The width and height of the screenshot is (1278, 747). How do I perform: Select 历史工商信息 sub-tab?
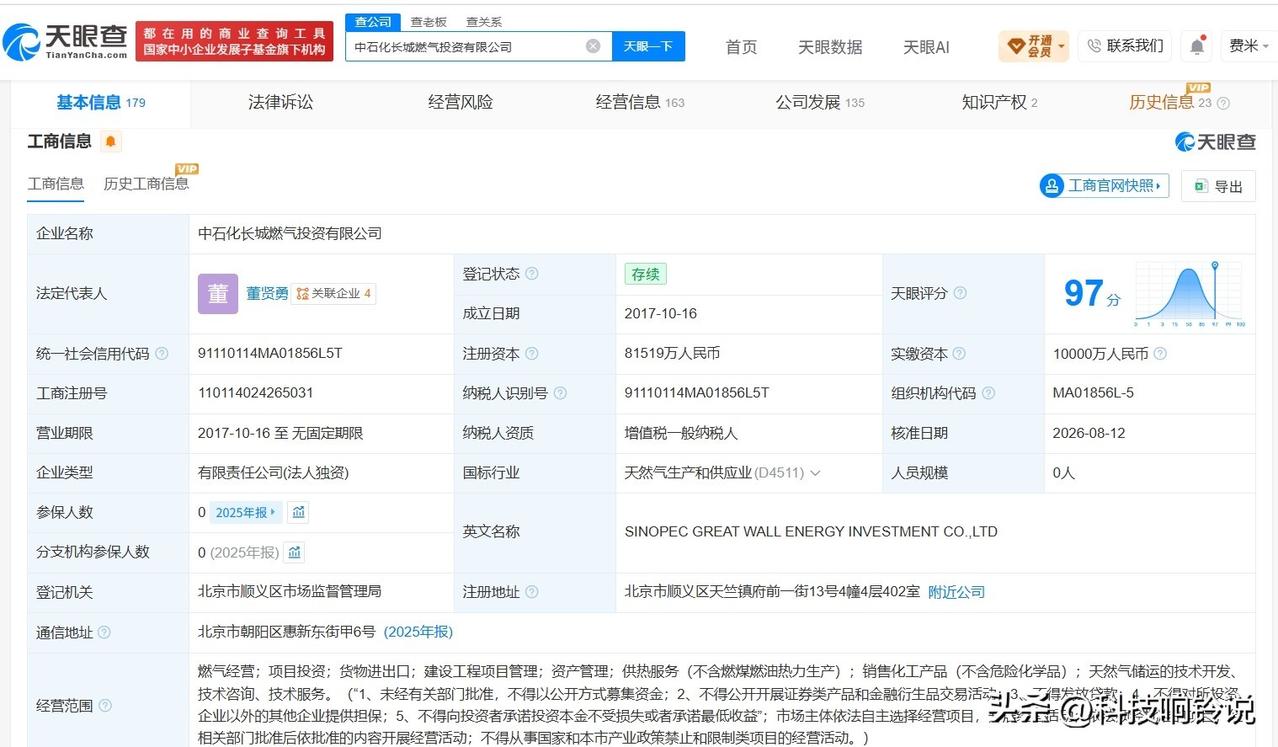pos(146,183)
